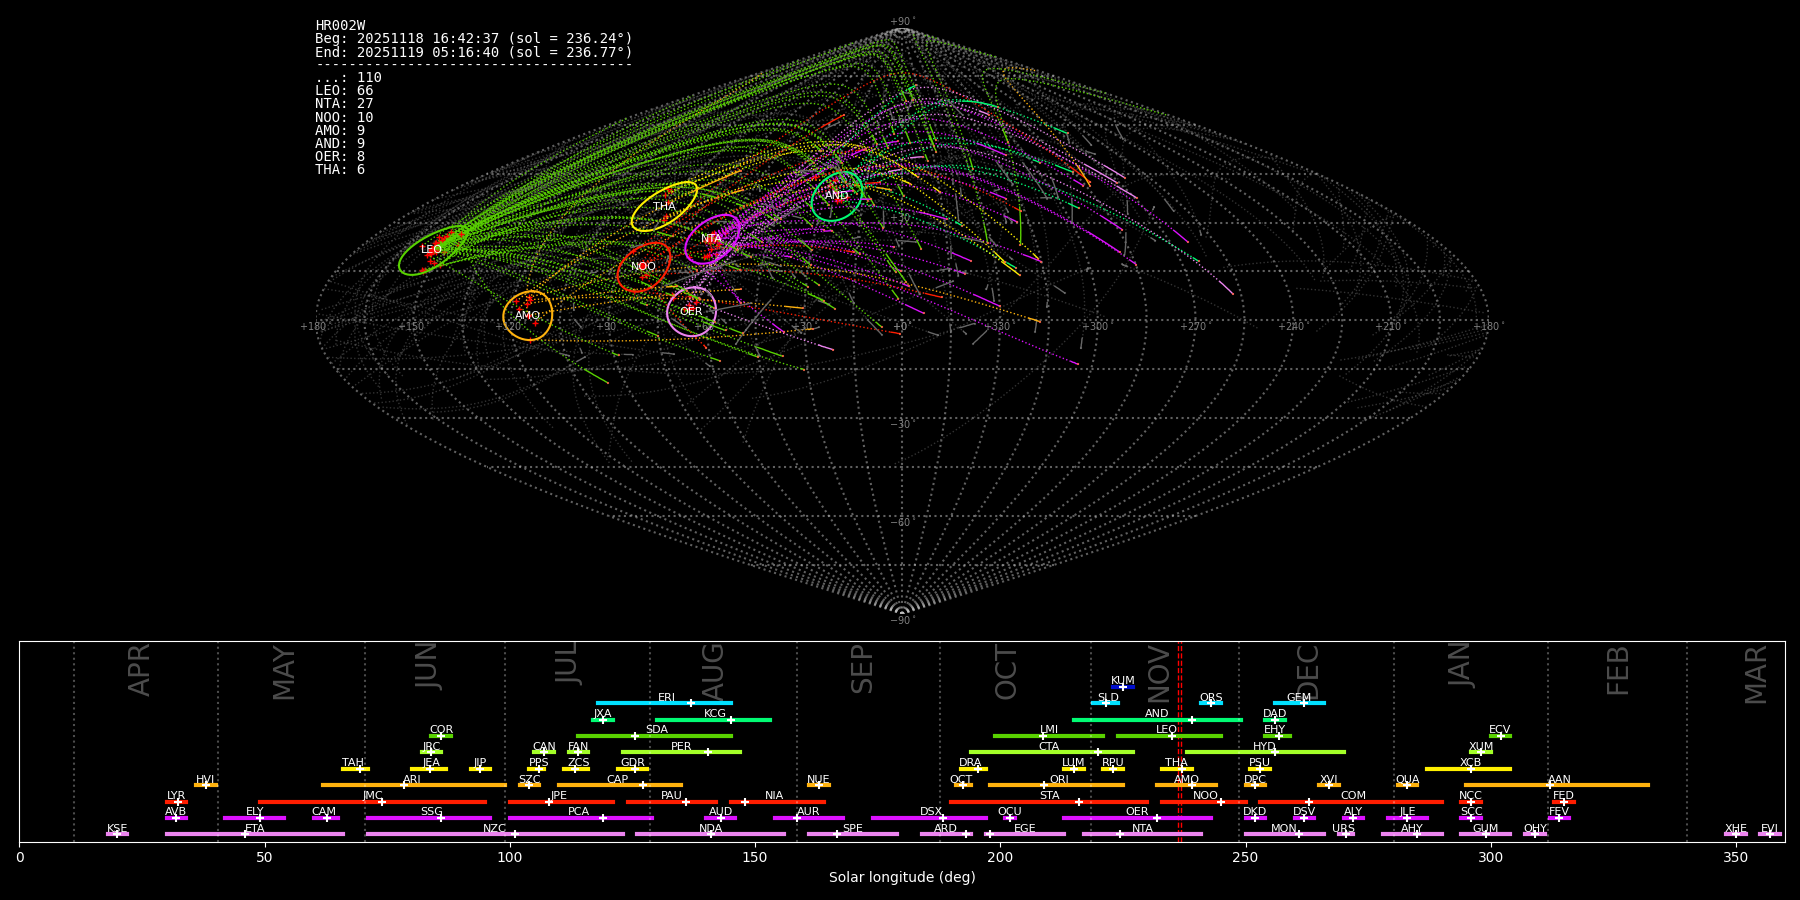The height and width of the screenshot is (900, 1800).
Task: Click the 100 tick on solar longitude axis
Action: pos(510,857)
